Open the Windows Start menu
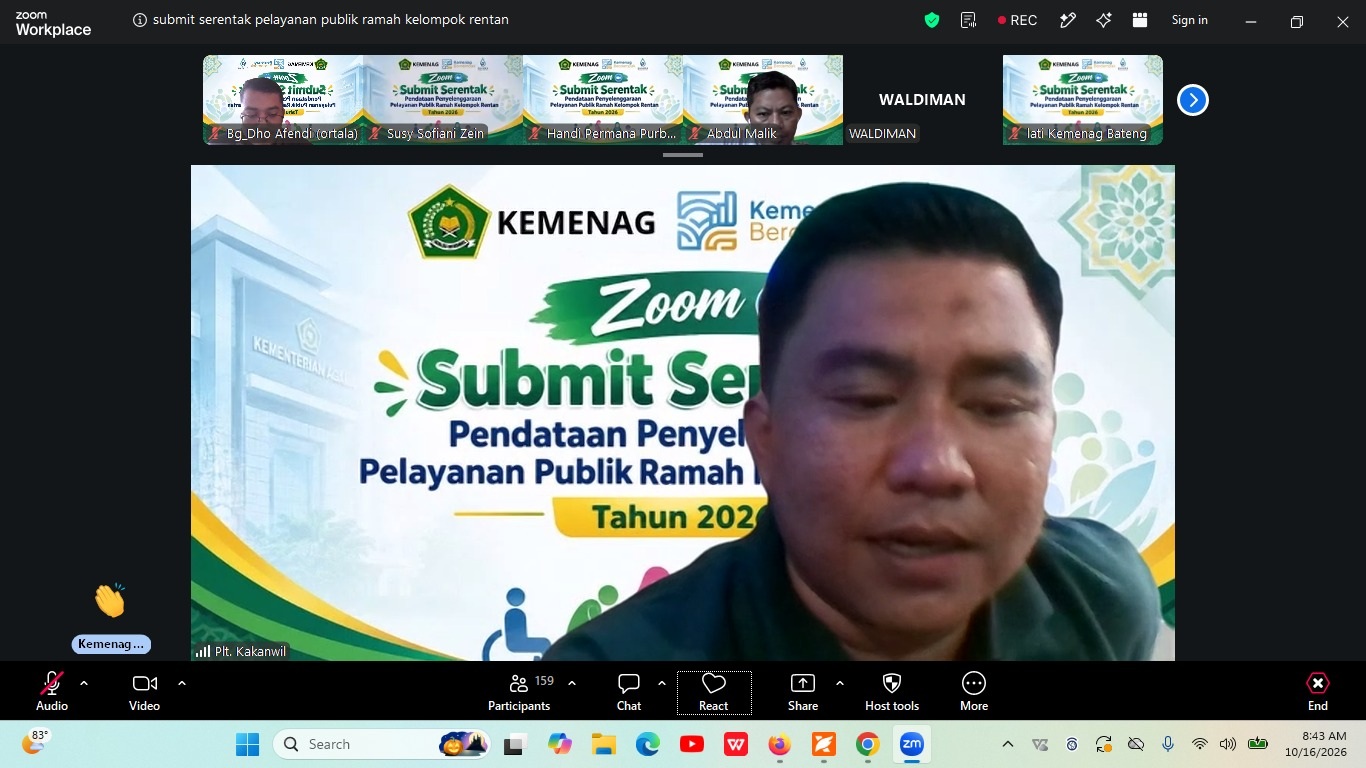 point(247,744)
